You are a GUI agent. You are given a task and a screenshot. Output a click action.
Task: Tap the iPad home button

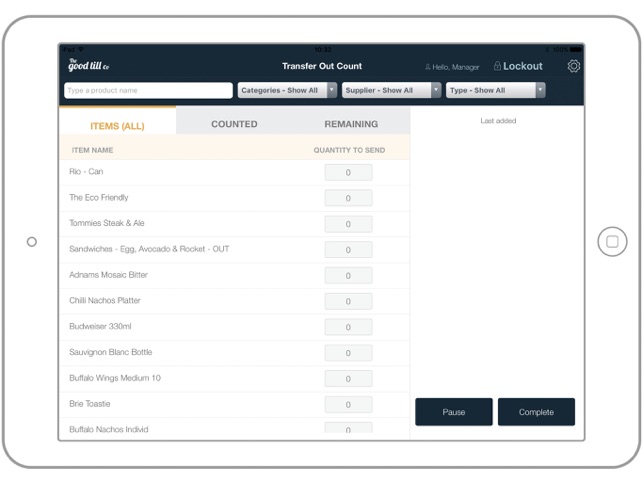click(612, 242)
